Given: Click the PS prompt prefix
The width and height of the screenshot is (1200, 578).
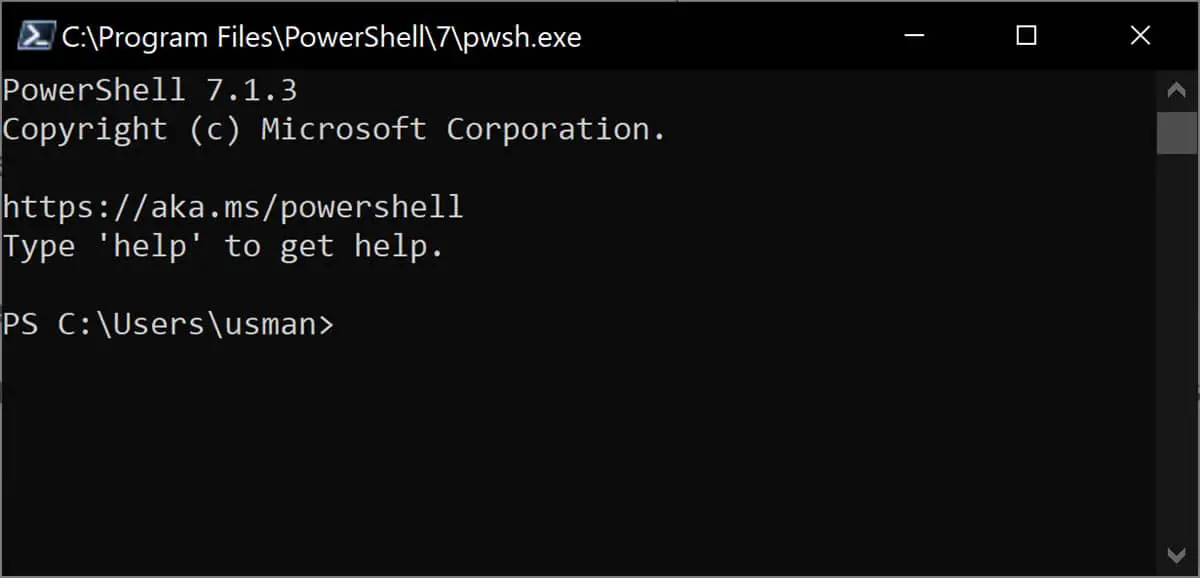Looking at the screenshot, I should point(21,324).
